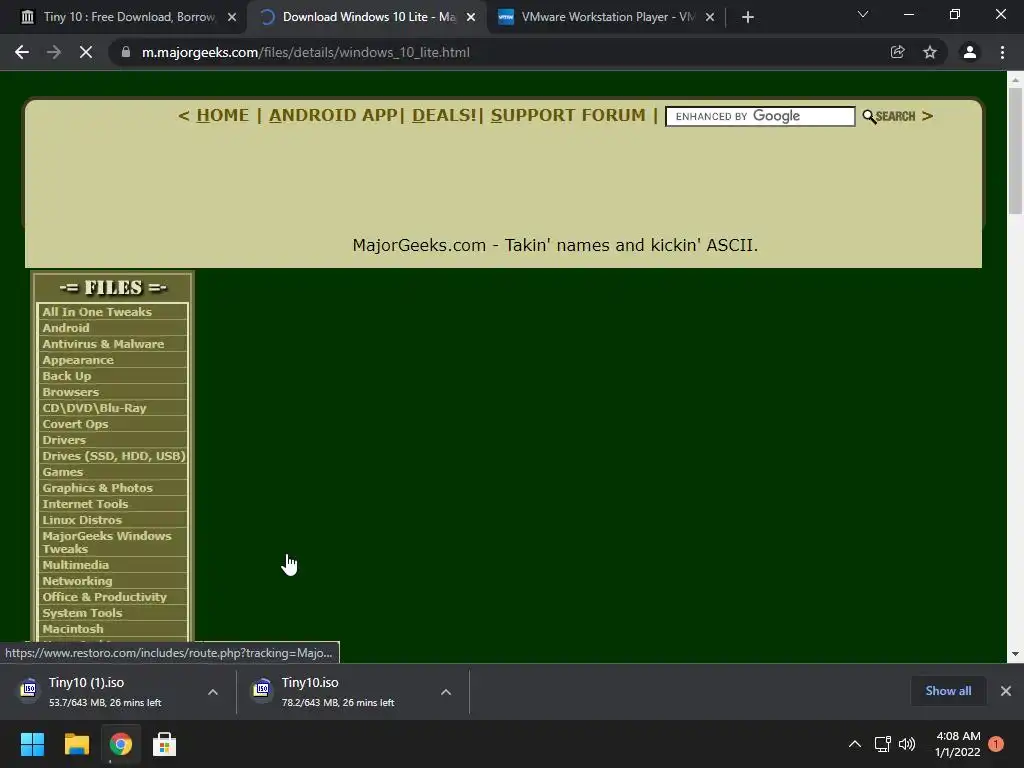Show hidden system tray icons
This screenshot has width=1024, height=768.
(854, 744)
